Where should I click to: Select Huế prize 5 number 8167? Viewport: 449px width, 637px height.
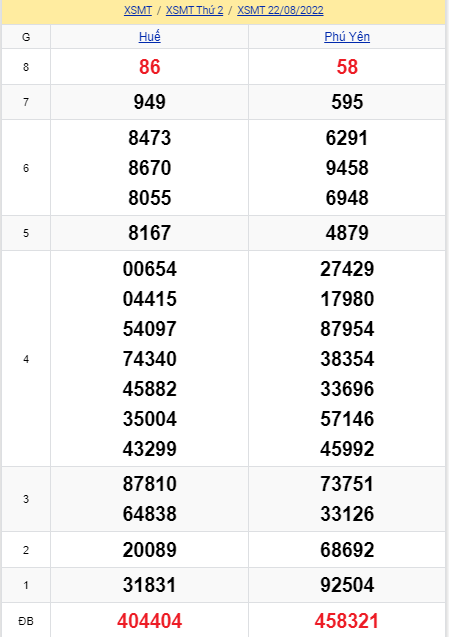(150, 233)
